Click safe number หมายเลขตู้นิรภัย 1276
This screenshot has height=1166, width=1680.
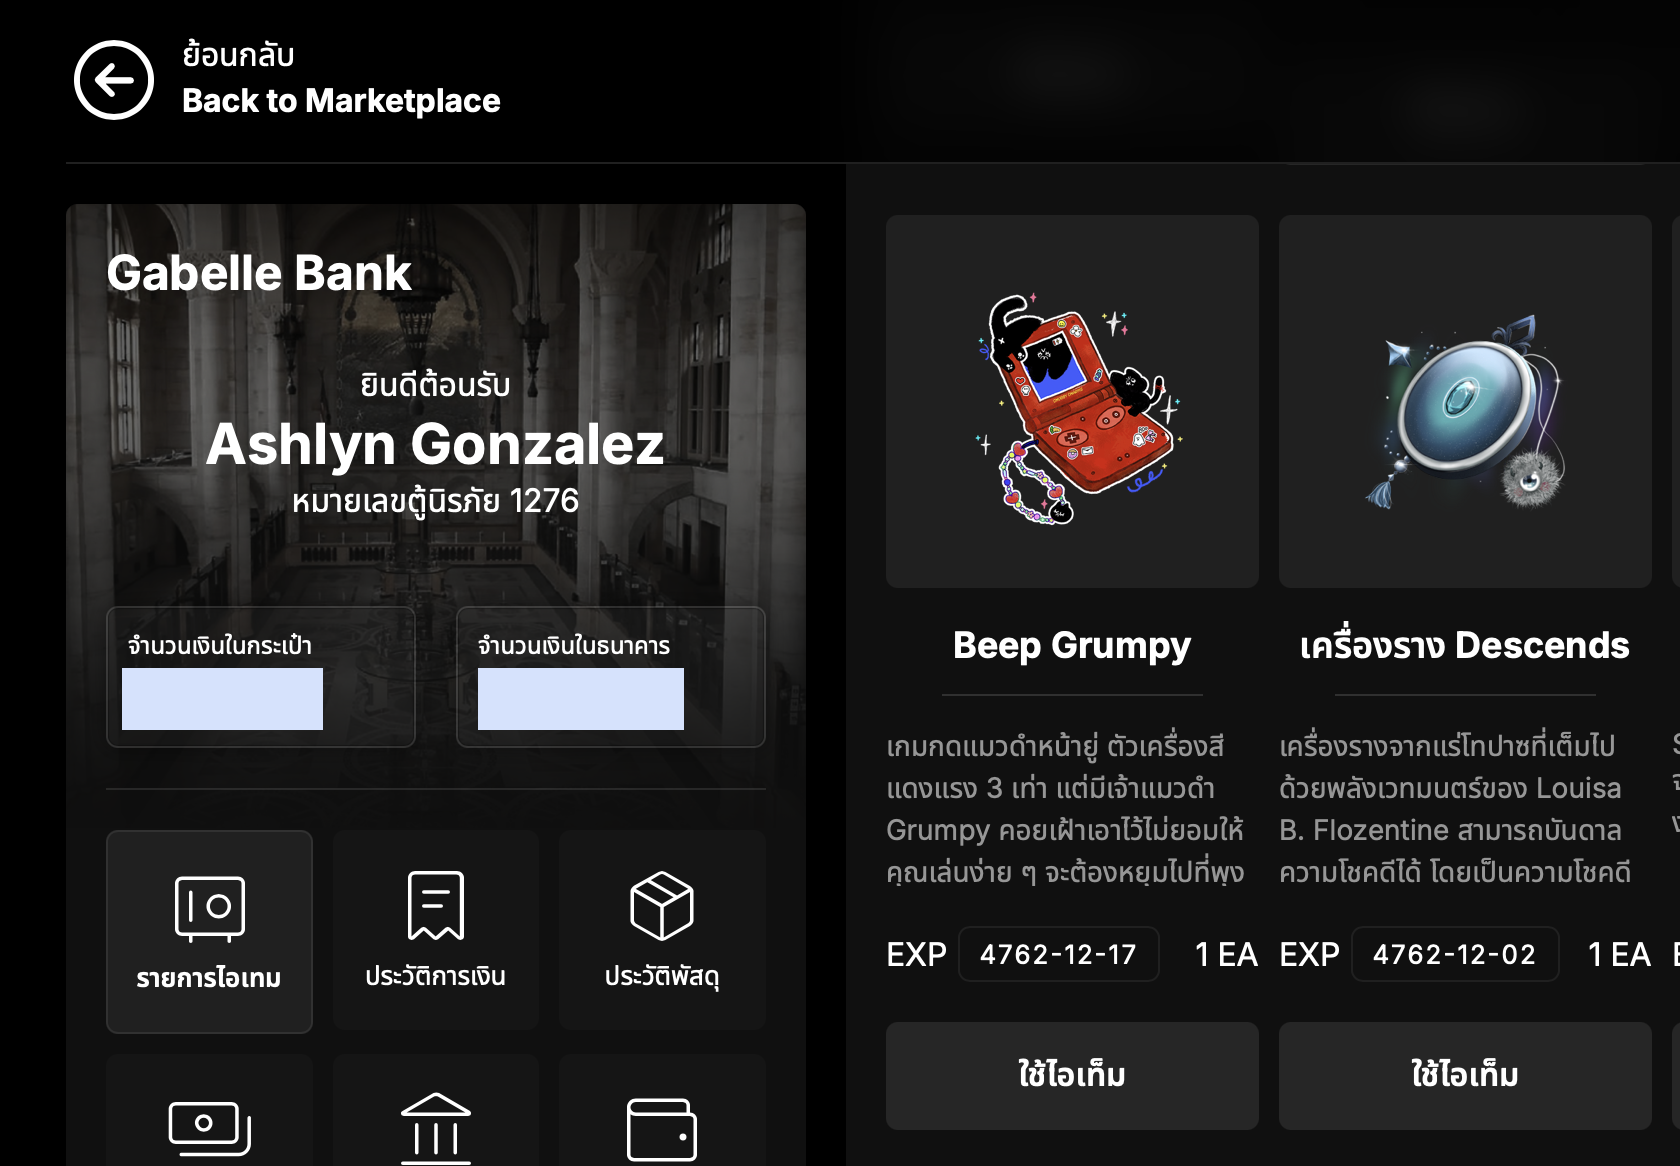click(x=435, y=501)
